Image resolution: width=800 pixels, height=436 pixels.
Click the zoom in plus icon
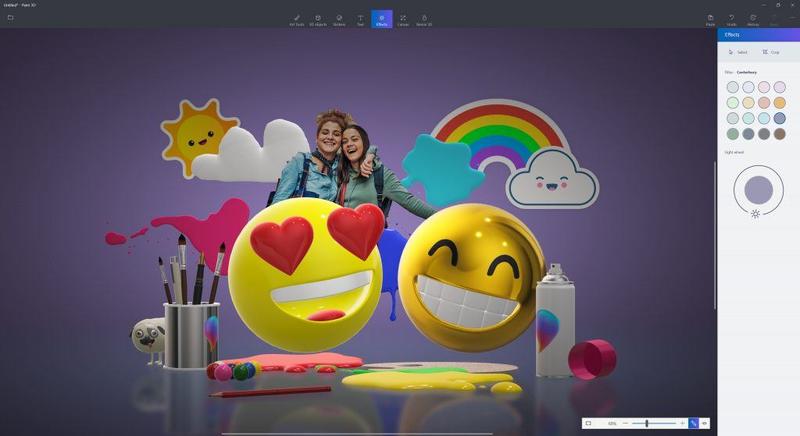tap(682, 423)
